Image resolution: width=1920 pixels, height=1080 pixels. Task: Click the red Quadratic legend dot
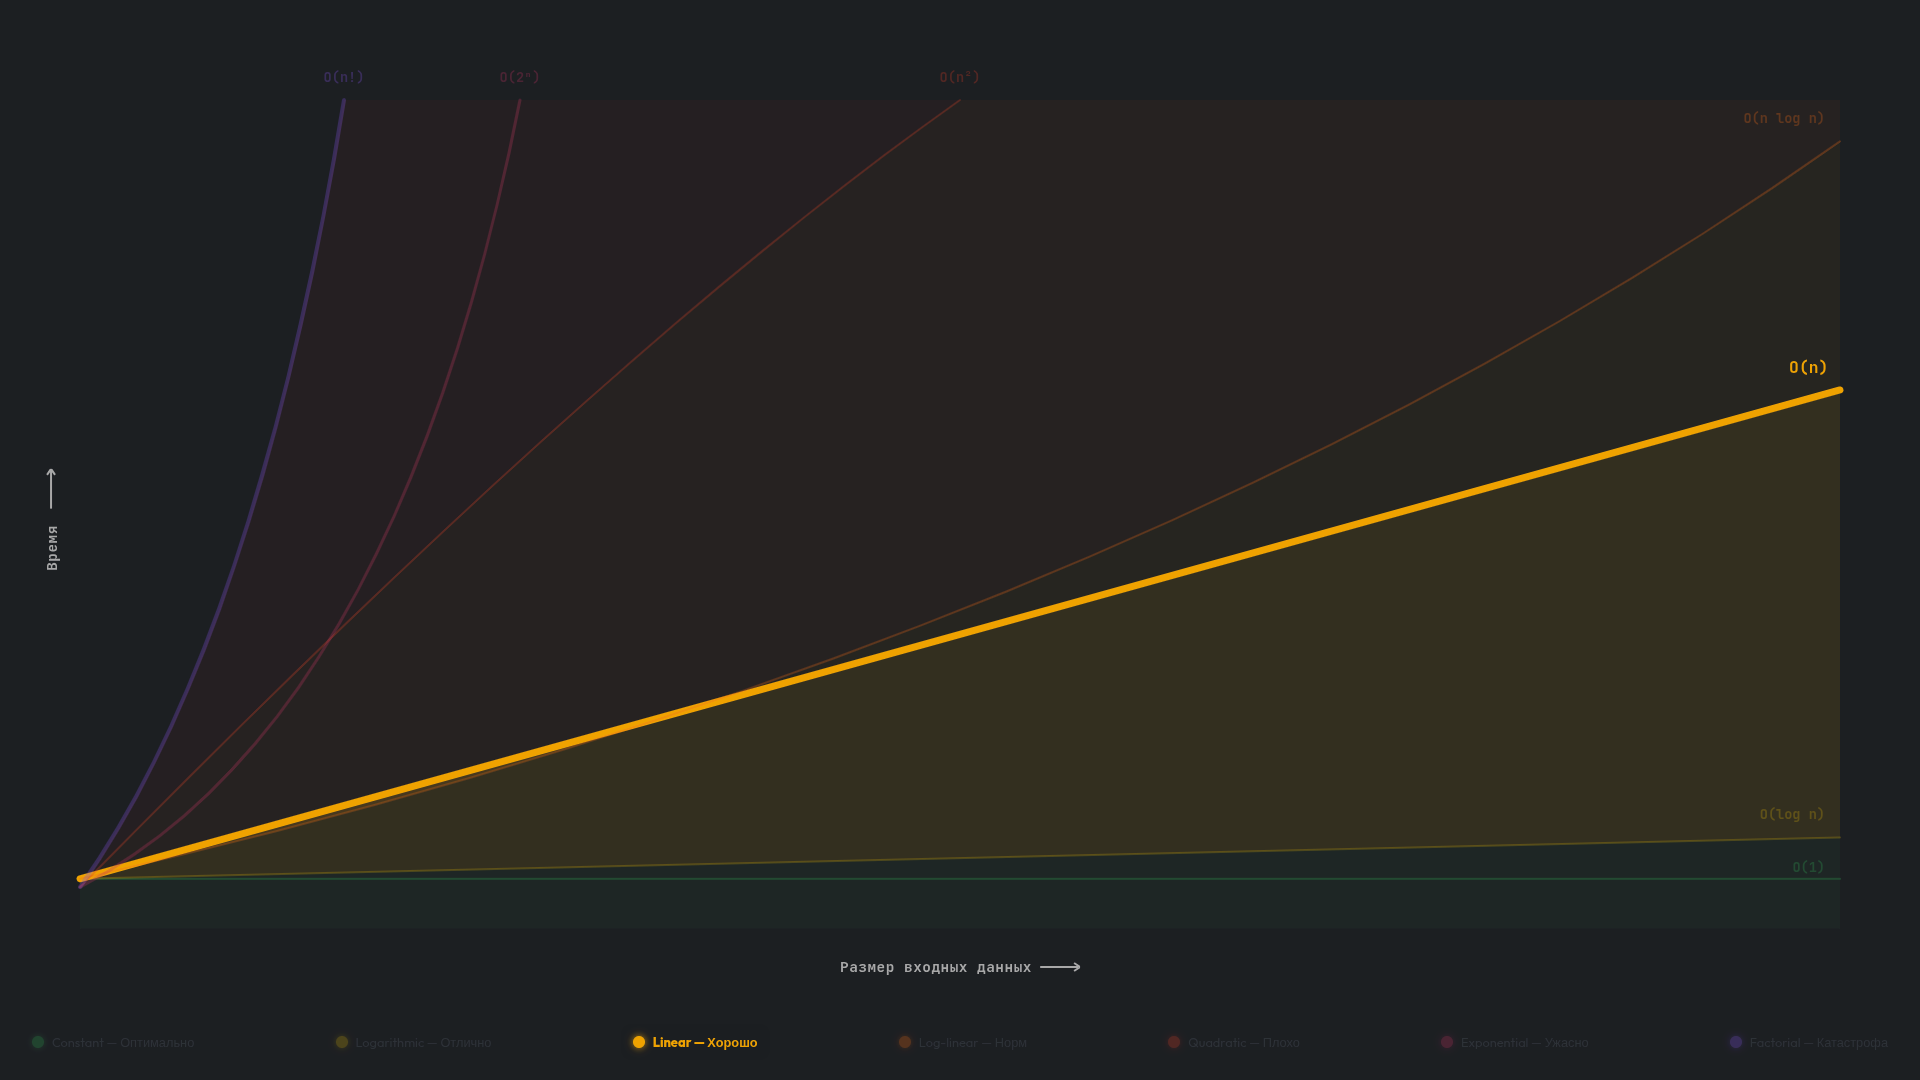click(x=1174, y=1042)
